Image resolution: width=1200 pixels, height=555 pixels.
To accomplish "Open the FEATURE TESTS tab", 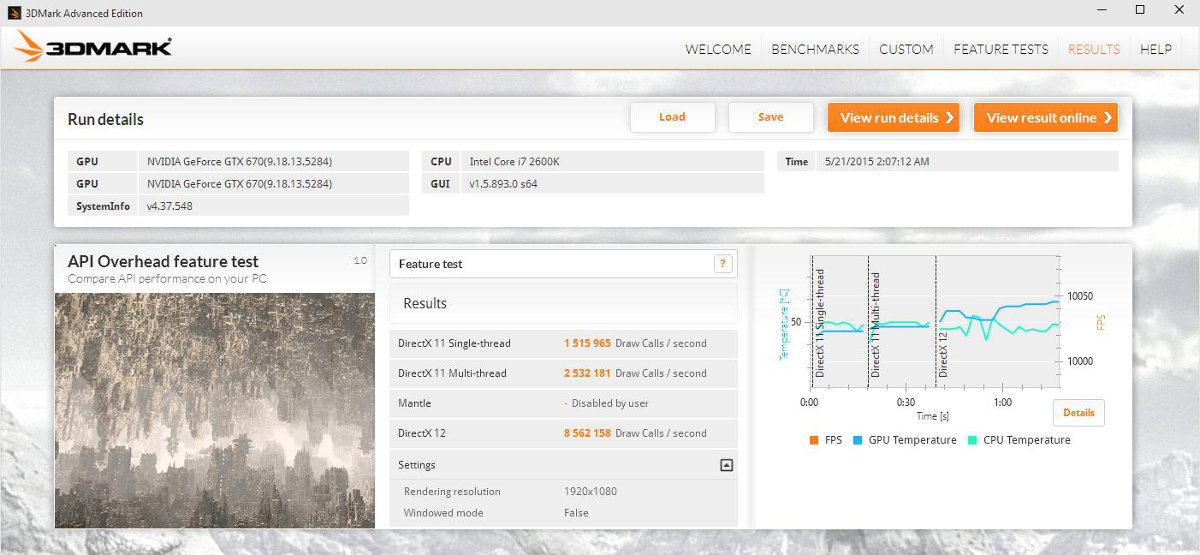I will pos(1001,49).
